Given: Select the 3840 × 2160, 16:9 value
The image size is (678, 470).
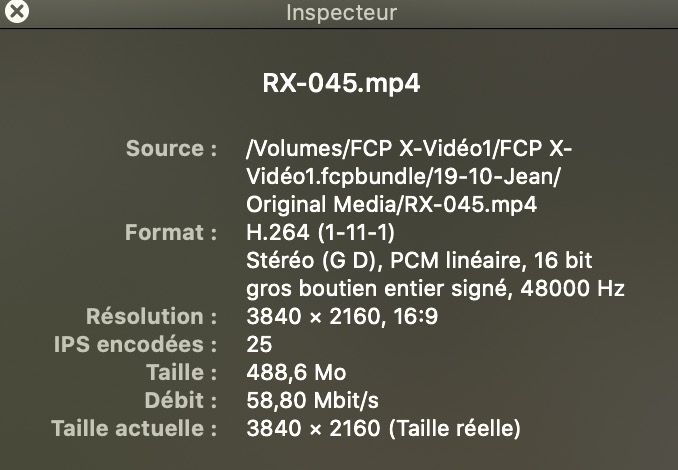Looking at the screenshot, I should (342, 316).
